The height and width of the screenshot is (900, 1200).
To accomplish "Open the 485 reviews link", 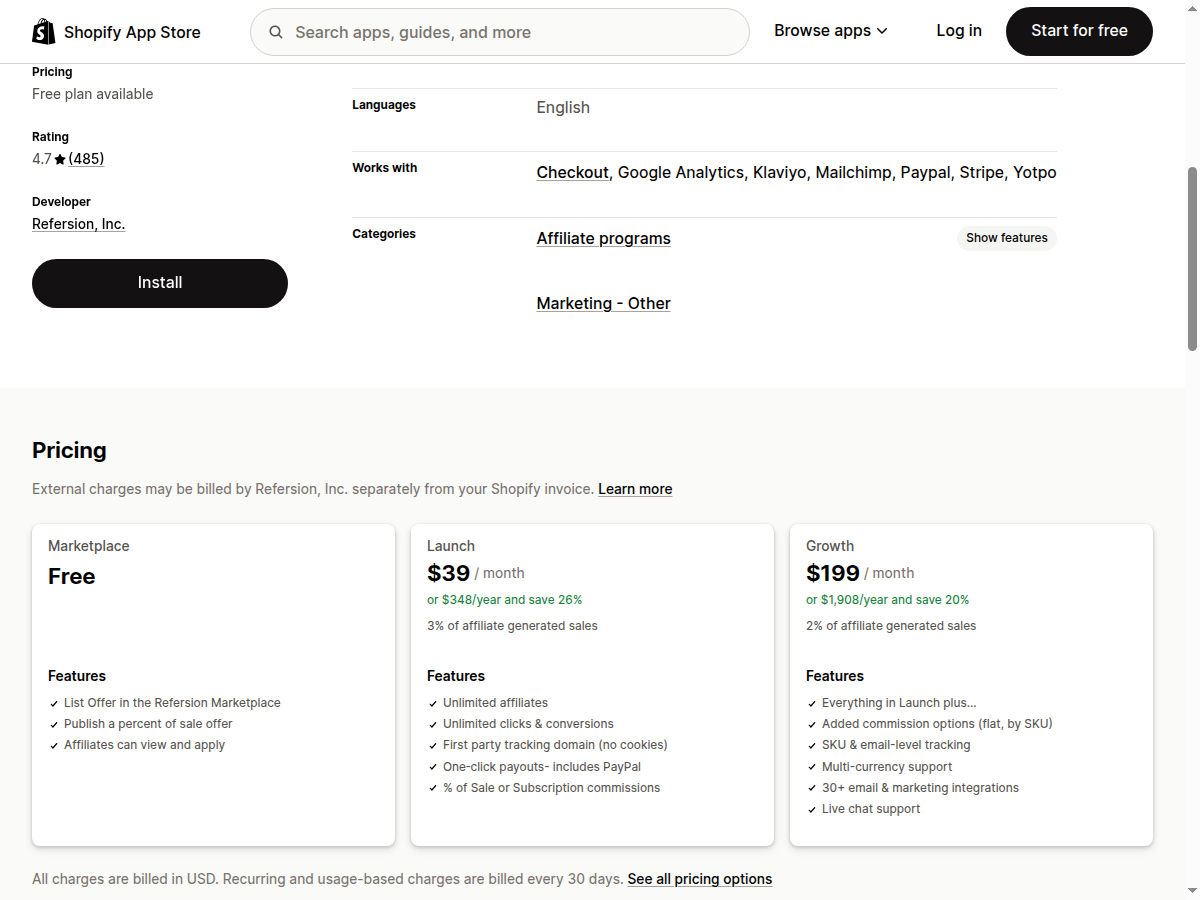I will tap(86, 159).
